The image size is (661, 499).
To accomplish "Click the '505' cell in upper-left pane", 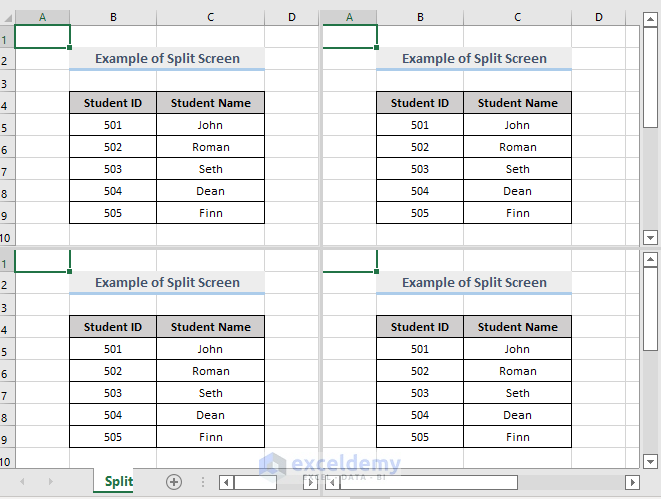I will [113, 213].
